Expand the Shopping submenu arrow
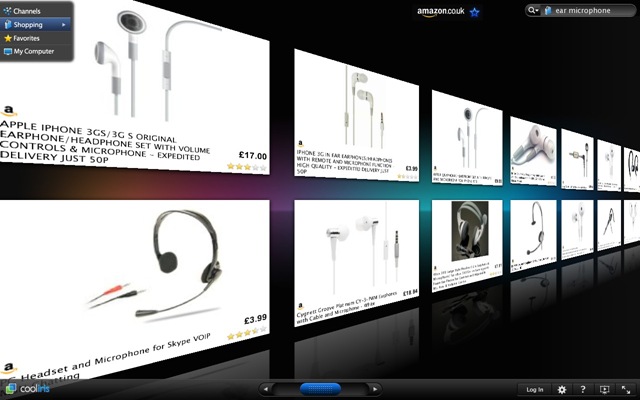640x400 pixels. point(64,25)
